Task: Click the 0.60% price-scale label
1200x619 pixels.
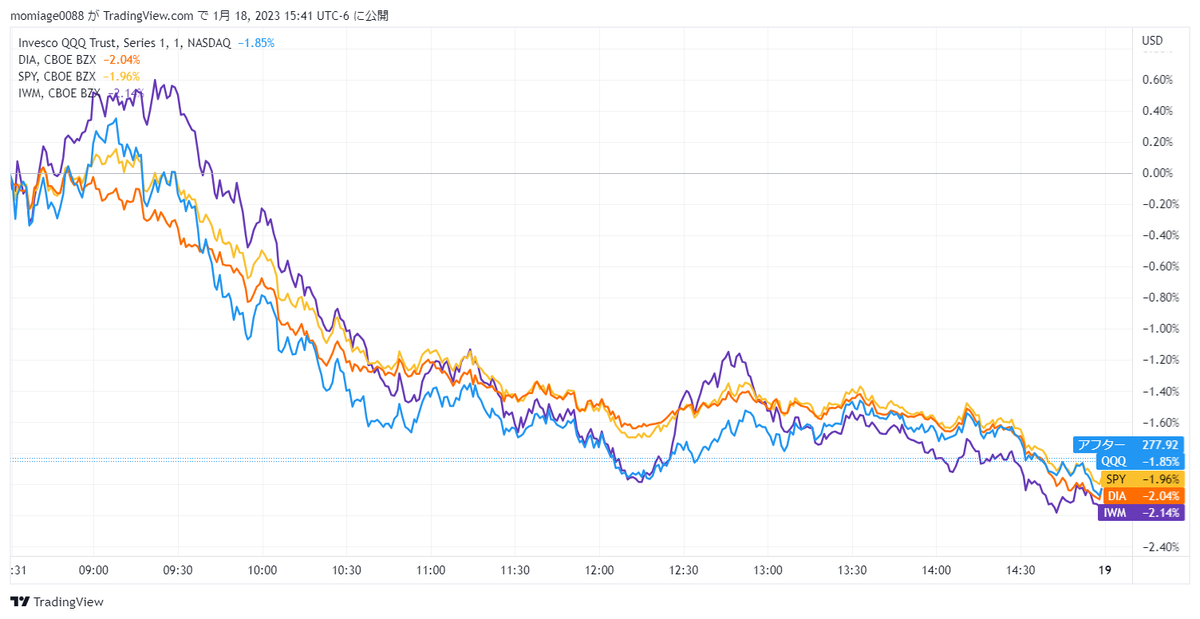Action: (1158, 80)
